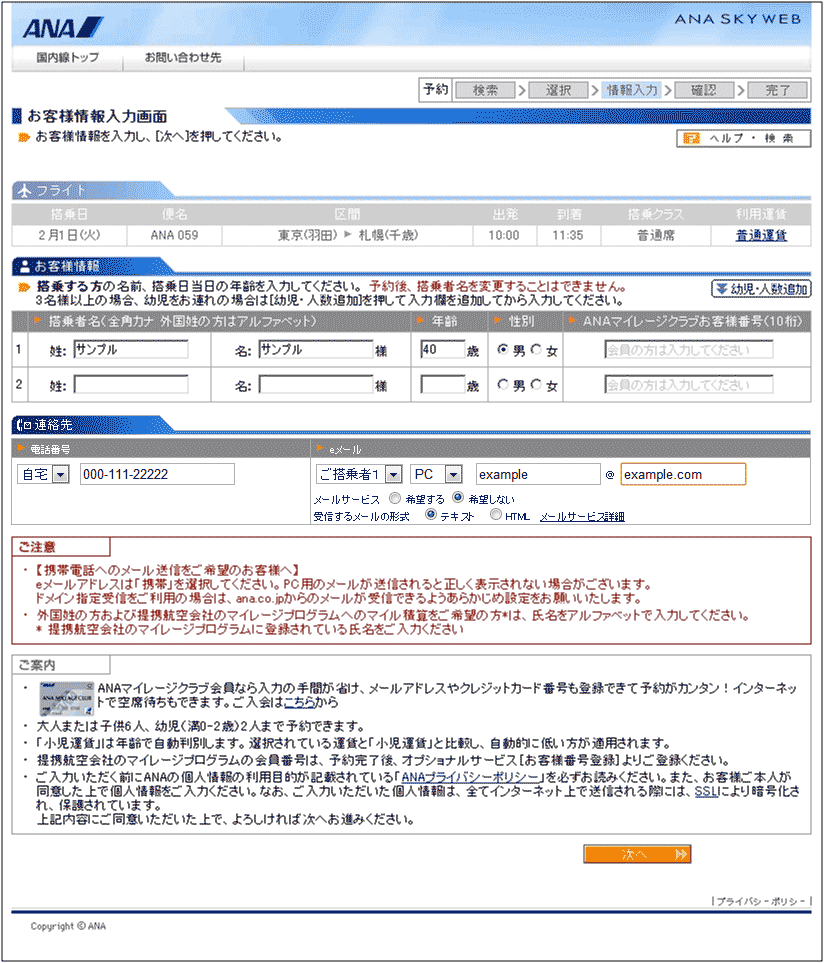Screen dimensions: 824x963
Task: Click the arrival time 11:35
Action: click(x=568, y=235)
